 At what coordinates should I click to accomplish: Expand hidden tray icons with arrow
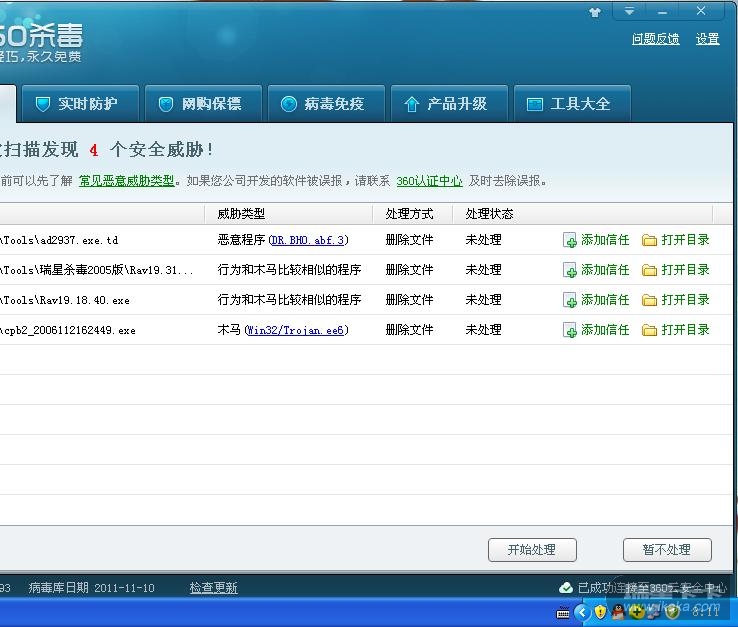581,611
